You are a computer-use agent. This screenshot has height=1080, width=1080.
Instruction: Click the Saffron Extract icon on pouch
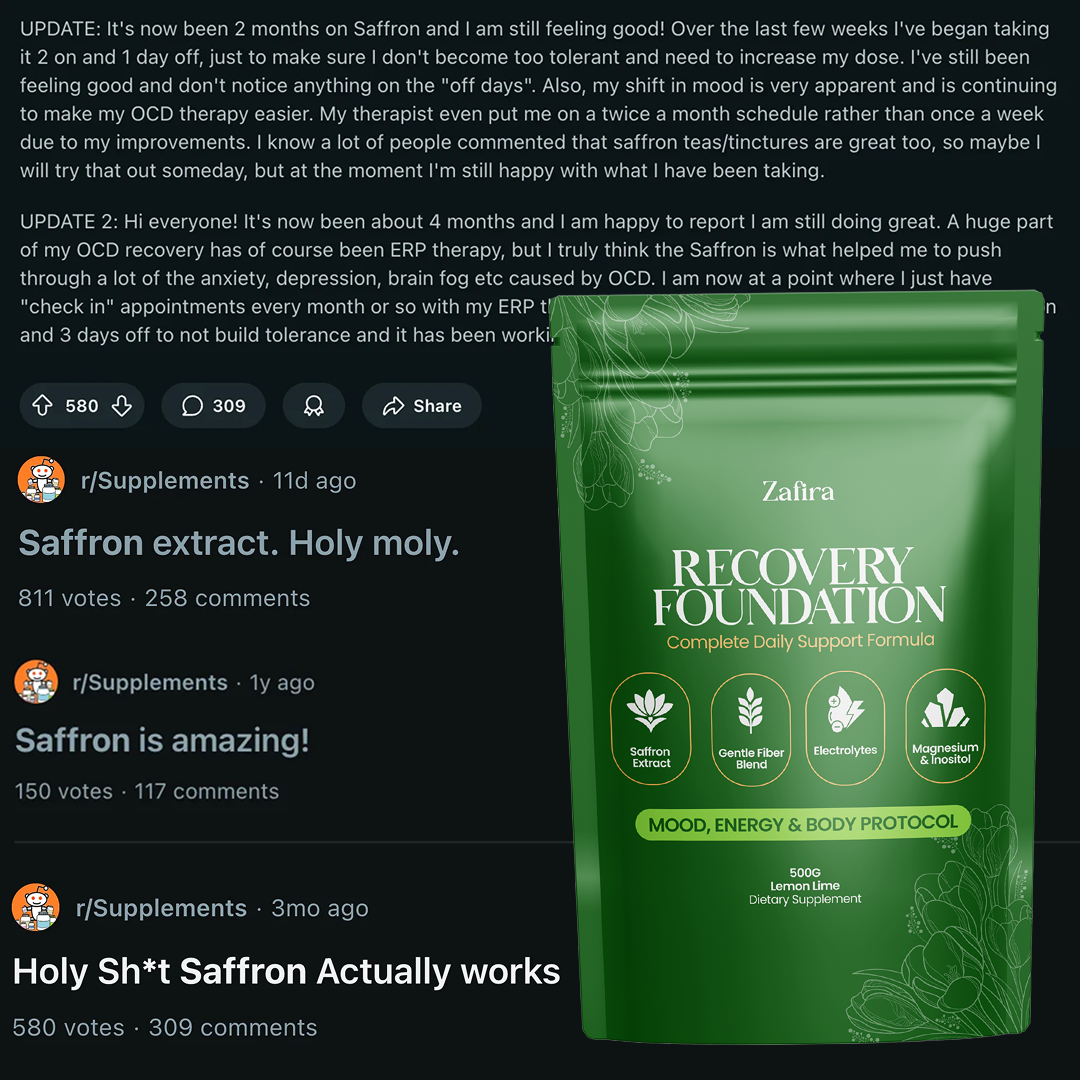point(650,728)
